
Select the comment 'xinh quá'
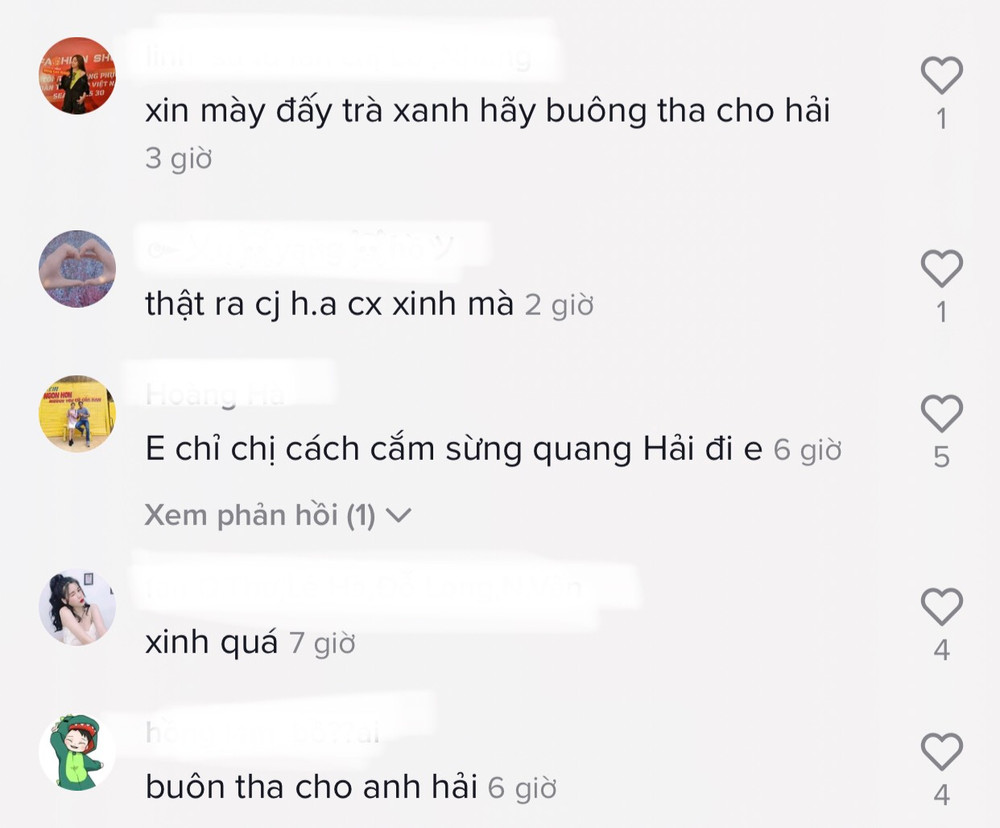(212, 642)
